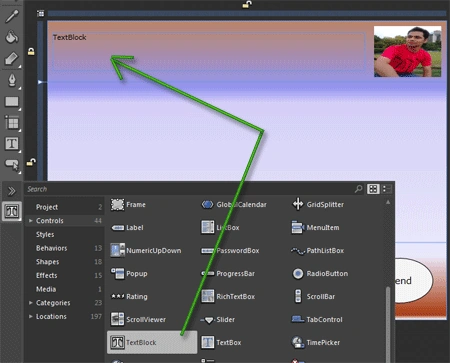
Task: Open the Project assets category
Action: pos(65,207)
